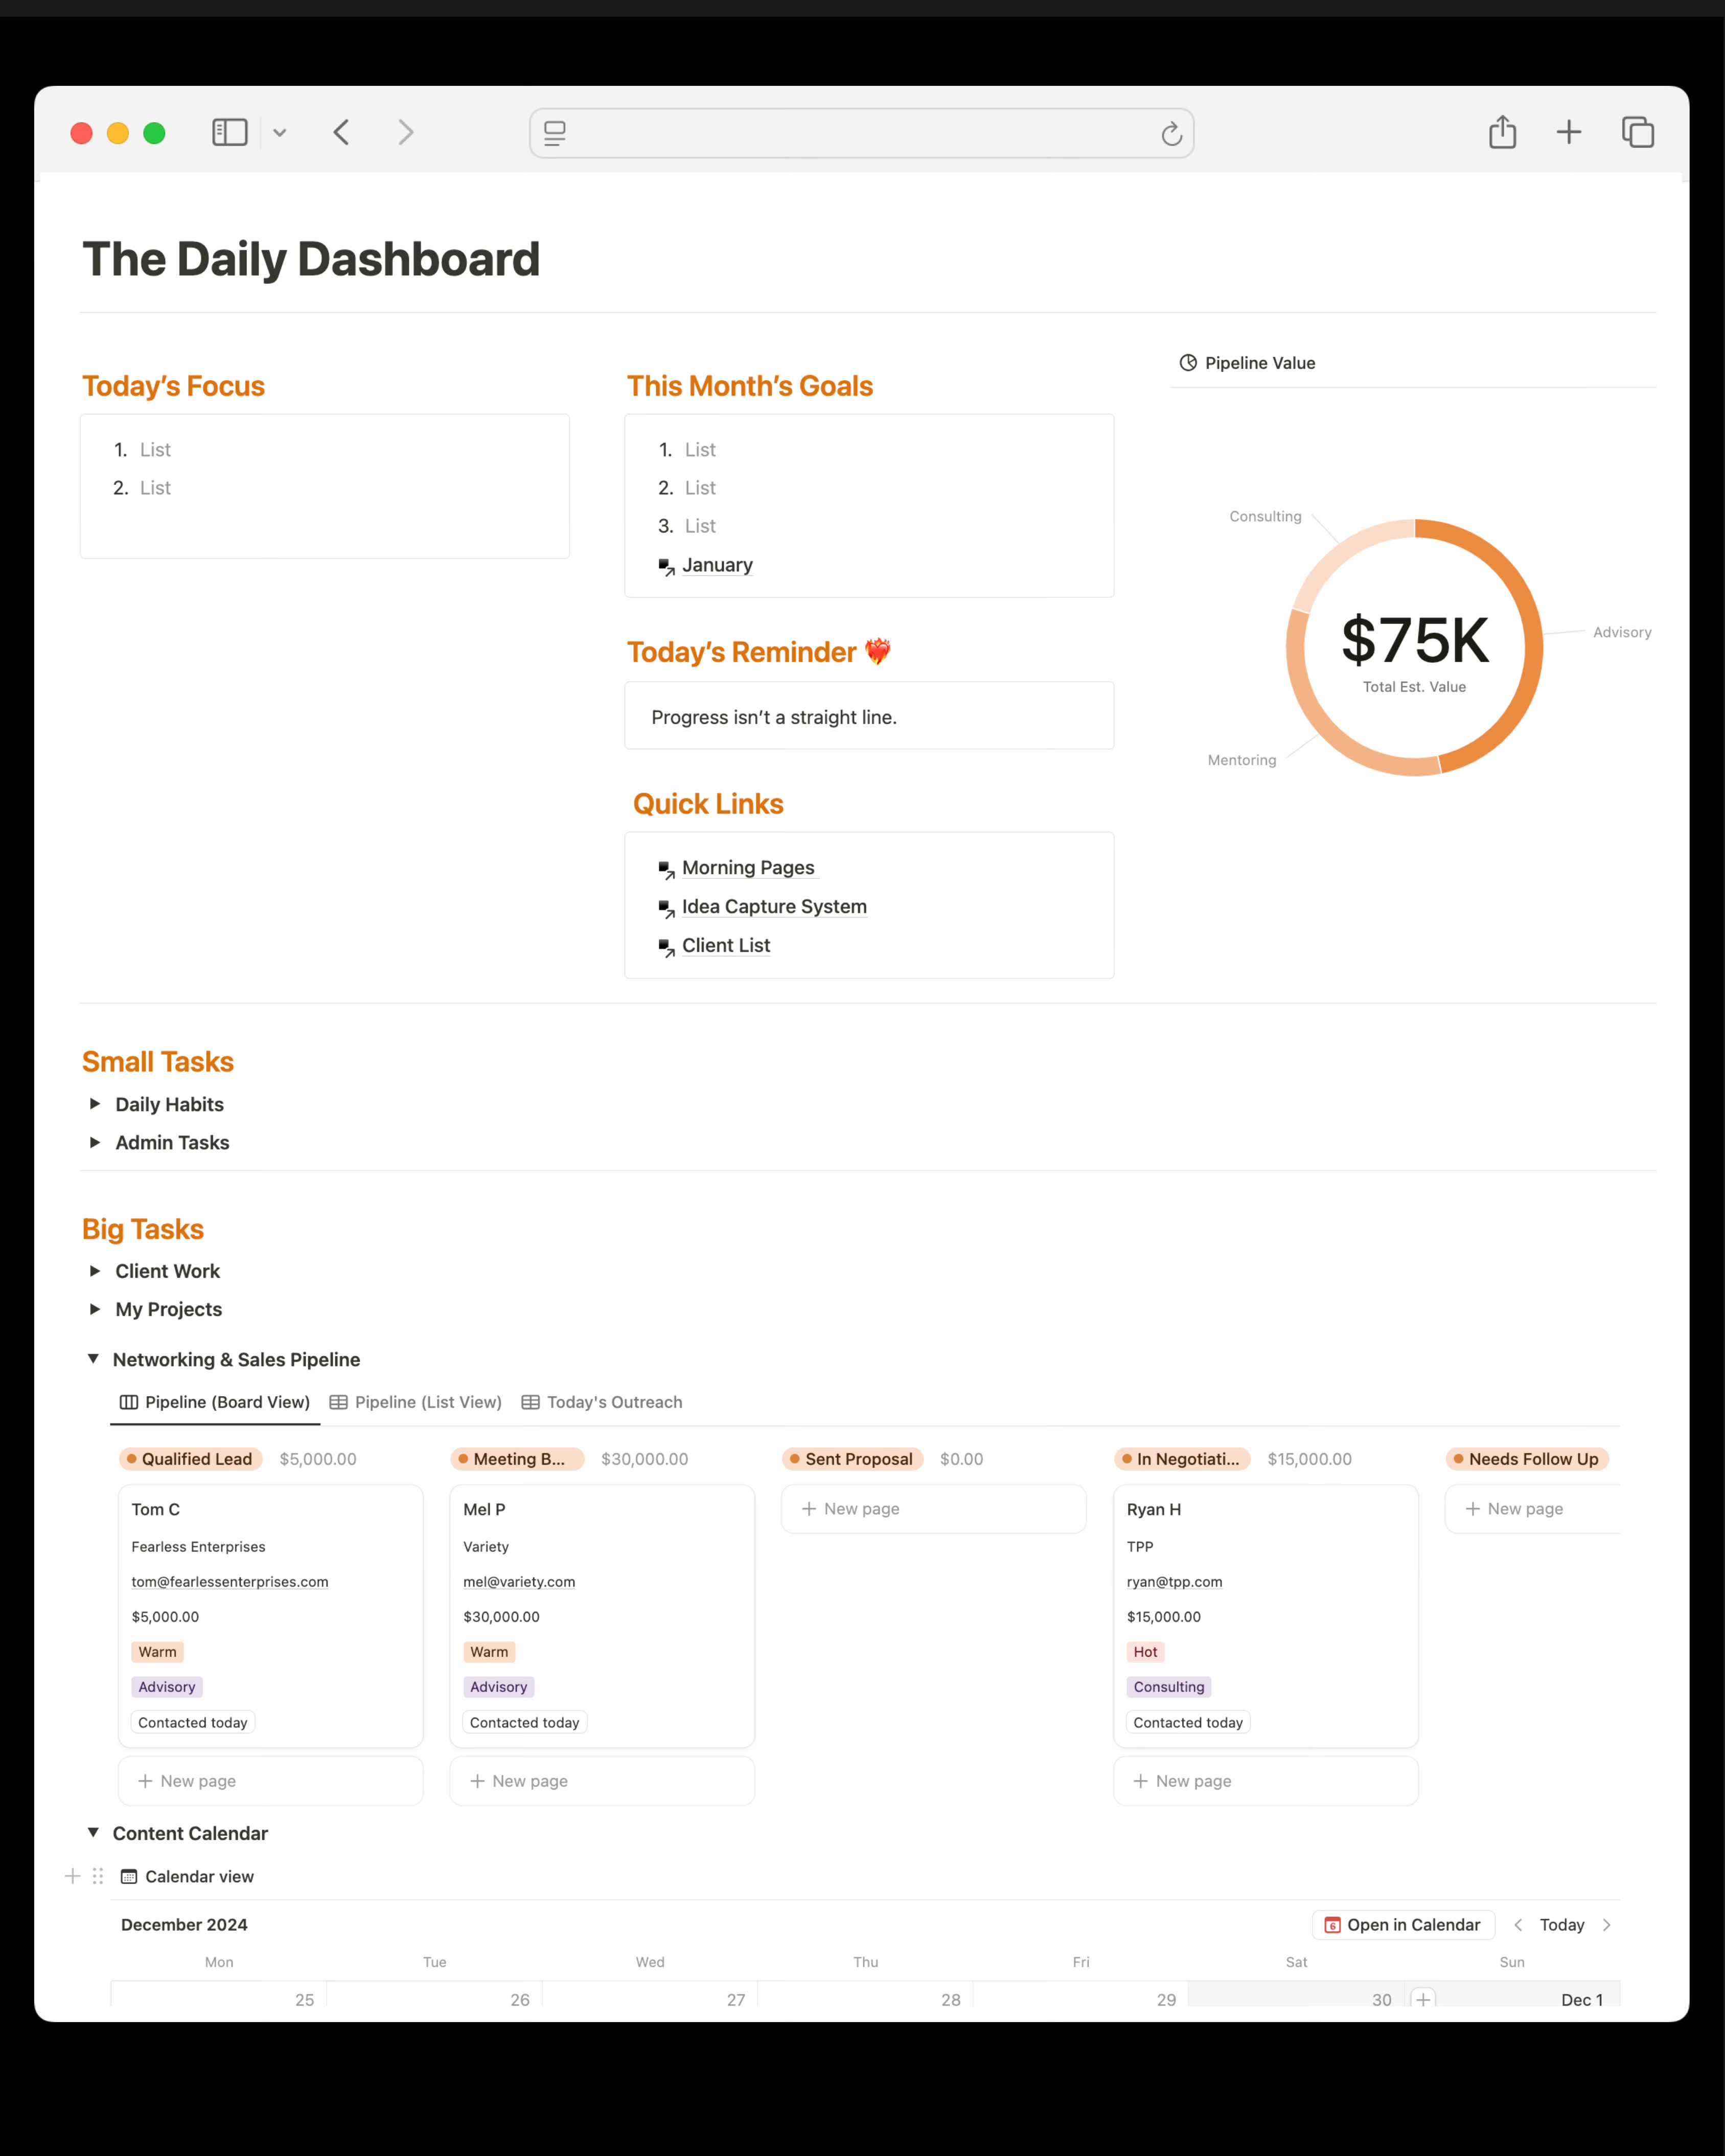Image resolution: width=1725 pixels, height=2156 pixels.
Task: Click the $75K total value in donut chart
Action: (x=1414, y=640)
